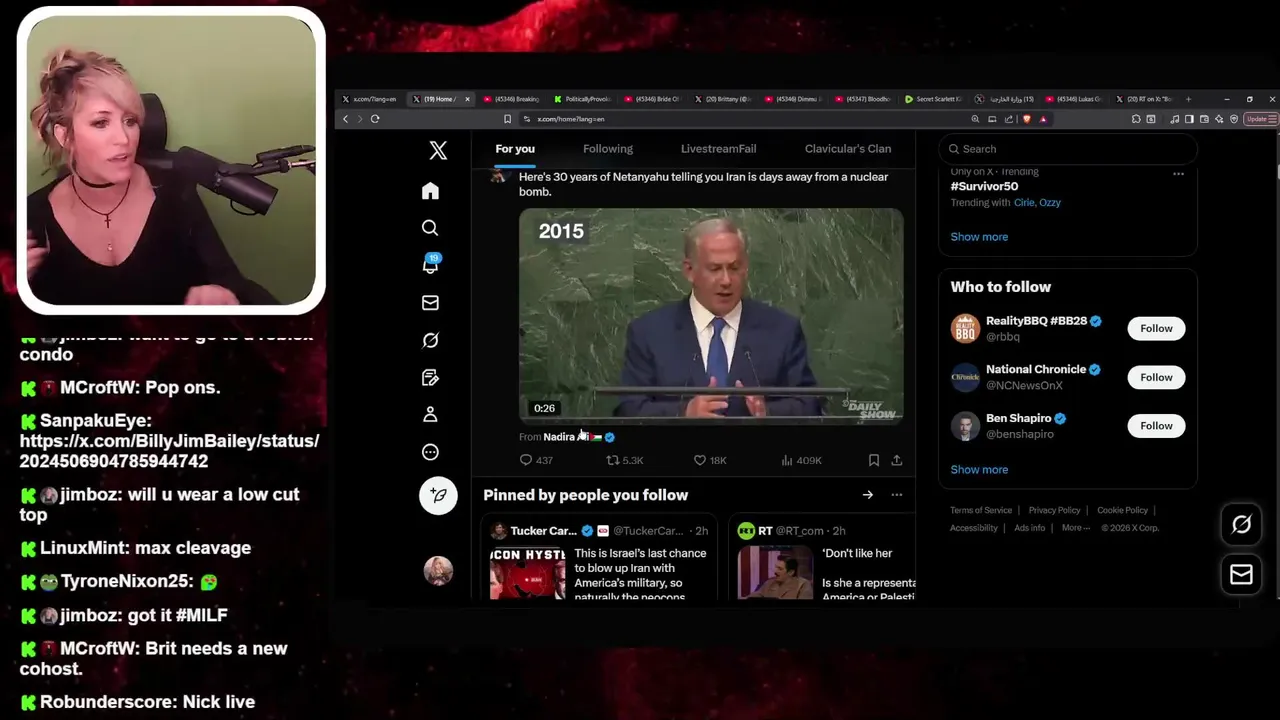Screen dimensions: 1280x720
Task: Click Show more under trending
Action: (x=979, y=237)
